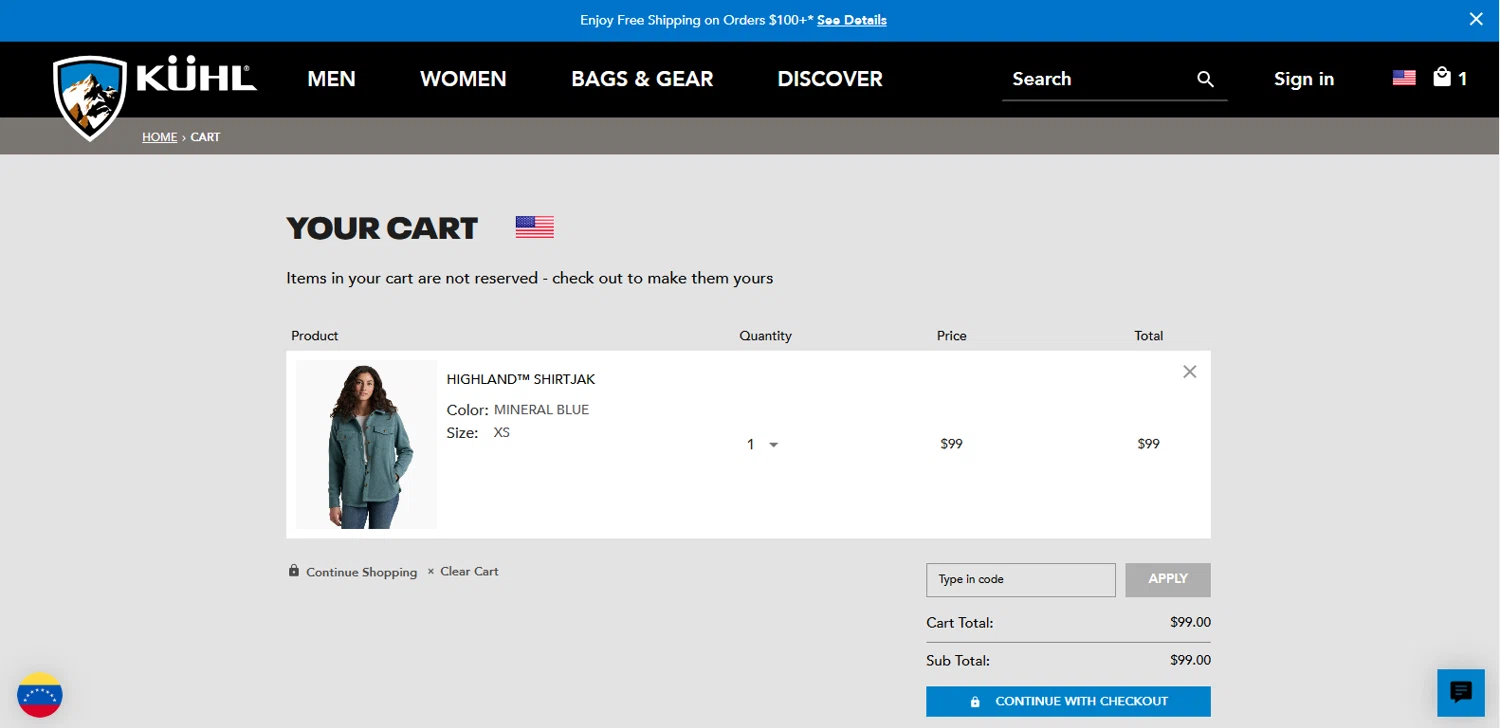
Task: Click the MINERAL BLUE color value
Action: coord(542,410)
